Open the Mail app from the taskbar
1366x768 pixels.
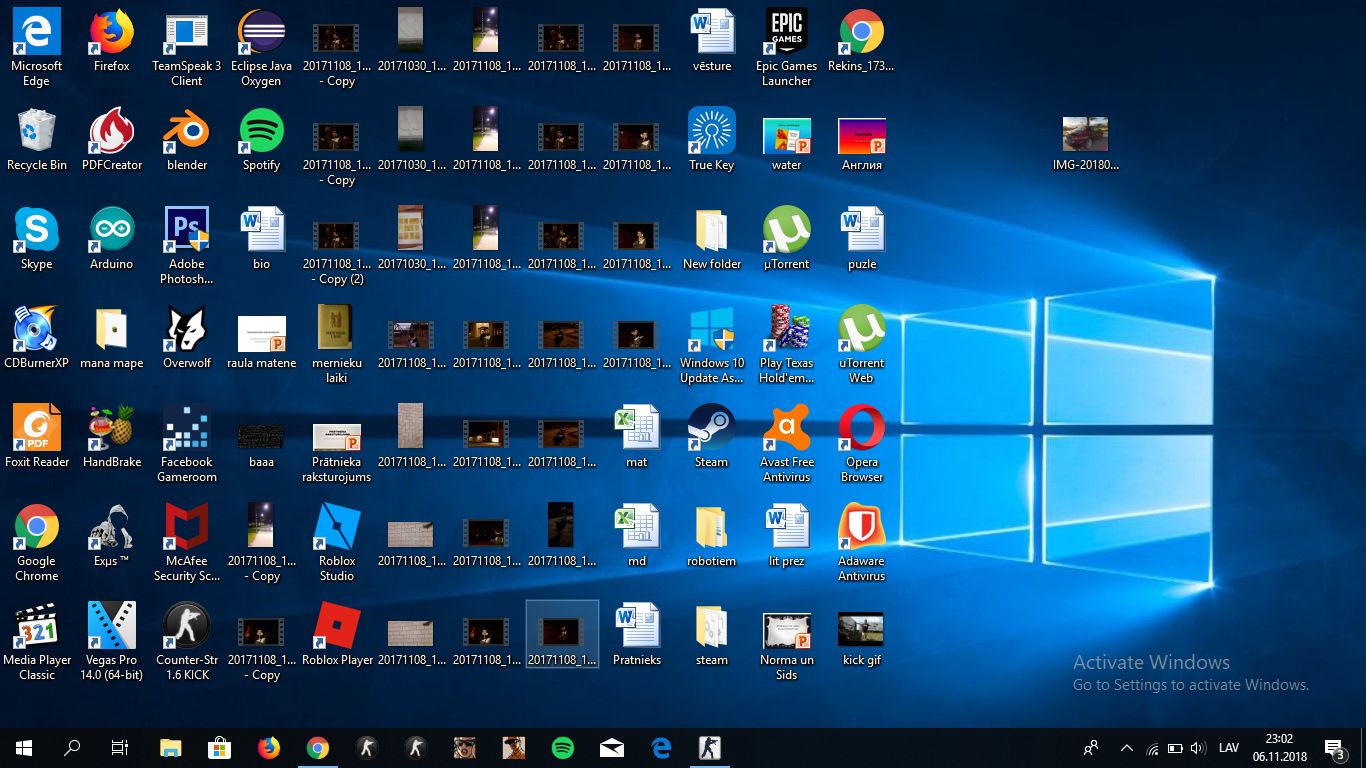coord(612,747)
